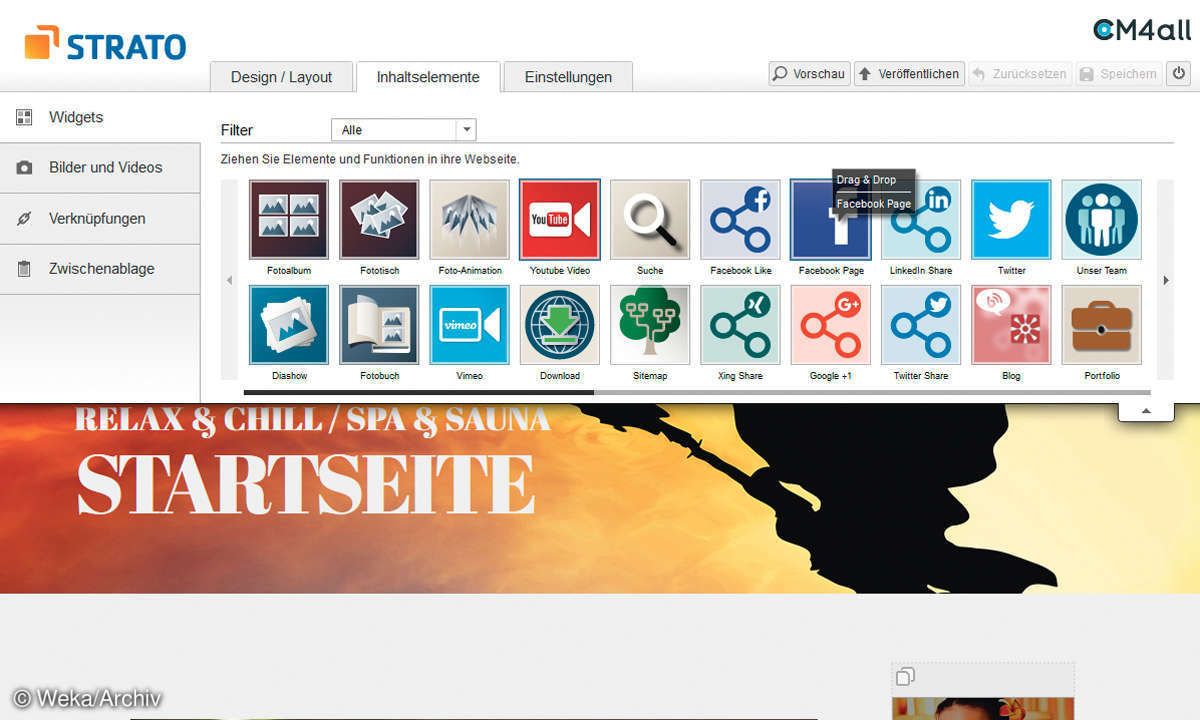The width and height of the screenshot is (1200, 720).
Task: Open the Design / Layout tab
Action: 281,77
